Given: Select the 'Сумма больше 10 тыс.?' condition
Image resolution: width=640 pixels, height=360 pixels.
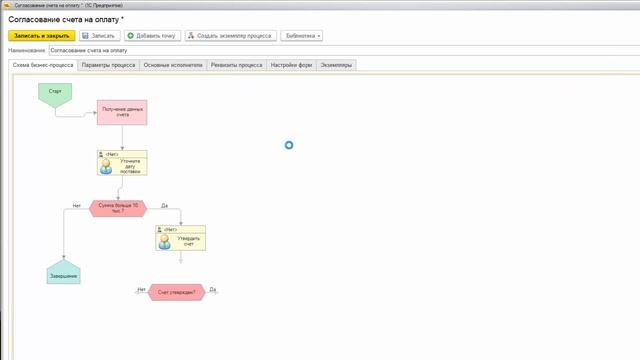Looking at the screenshot, I should tap(118, 208).
